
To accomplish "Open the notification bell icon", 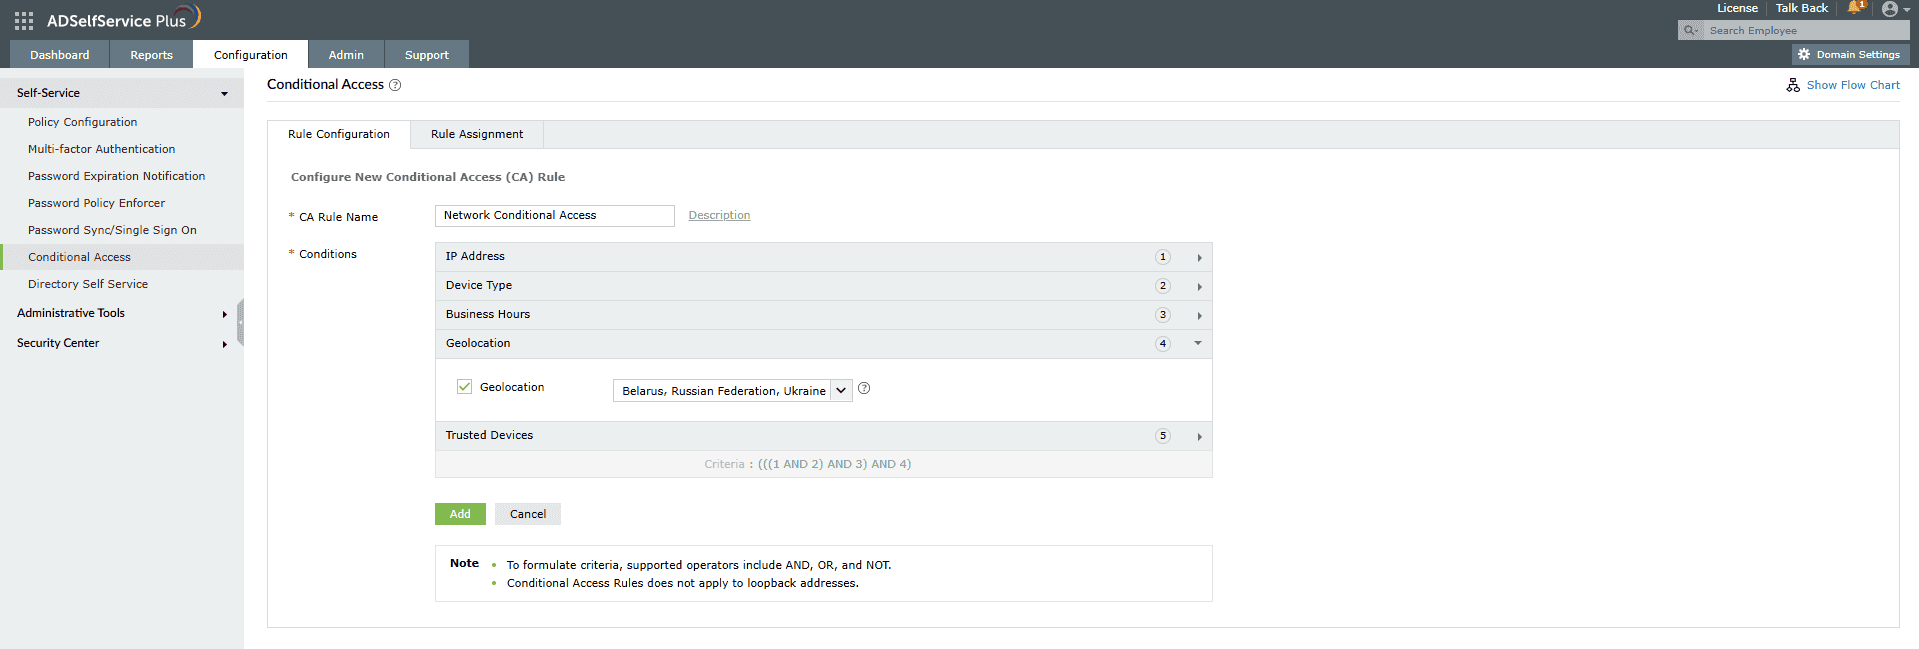I will point(1855,8).
